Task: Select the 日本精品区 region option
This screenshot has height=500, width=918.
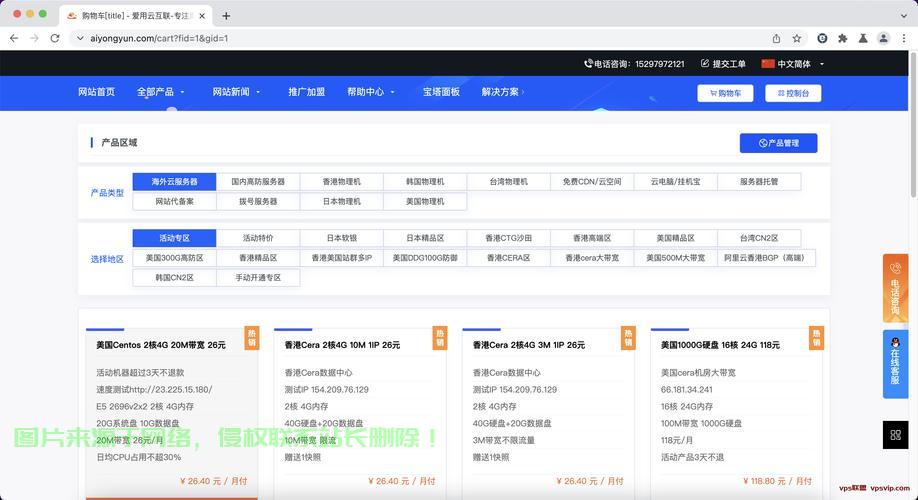Action: tap(425, 238)
